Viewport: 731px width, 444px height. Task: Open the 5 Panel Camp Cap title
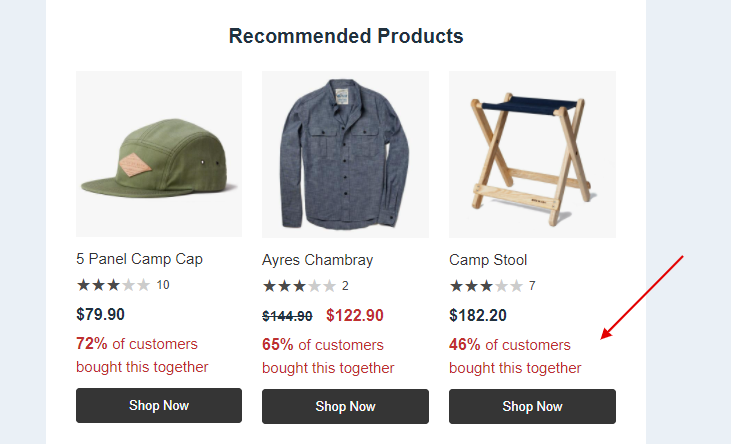tap(139, 259)
